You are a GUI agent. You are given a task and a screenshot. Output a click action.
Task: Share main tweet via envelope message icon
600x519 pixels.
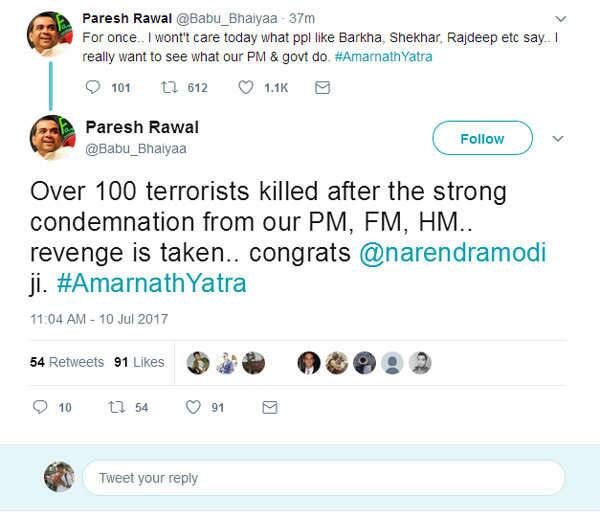click(270, 407)
